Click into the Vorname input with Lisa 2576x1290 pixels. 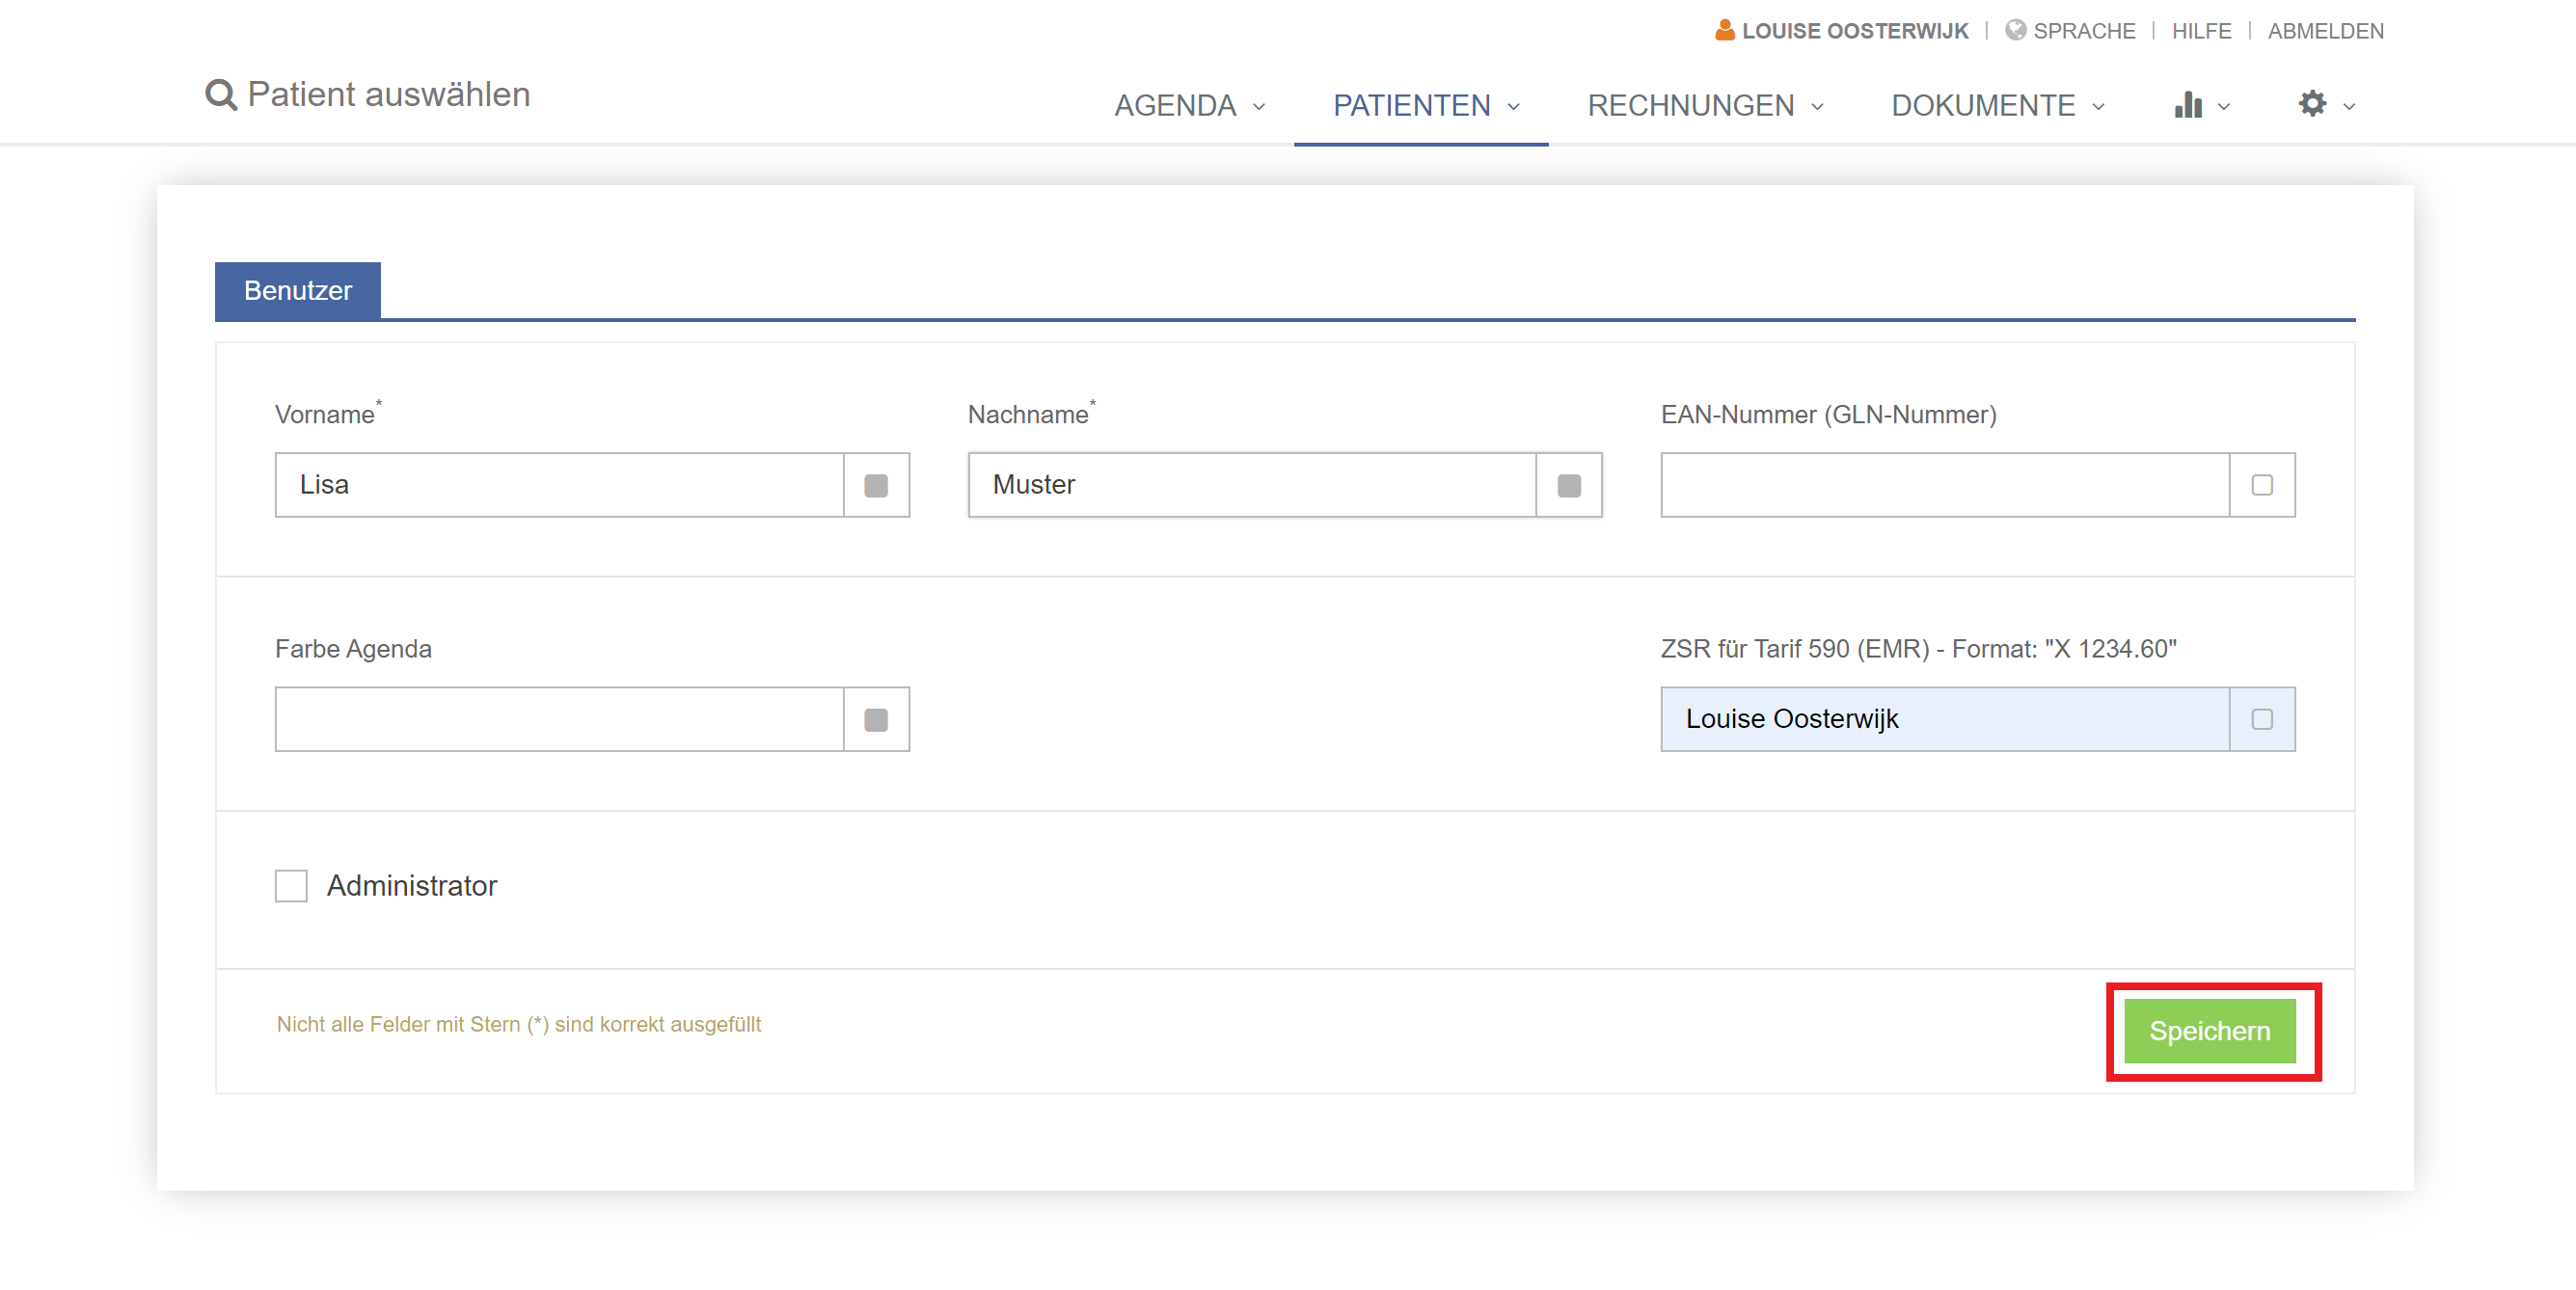559,485
